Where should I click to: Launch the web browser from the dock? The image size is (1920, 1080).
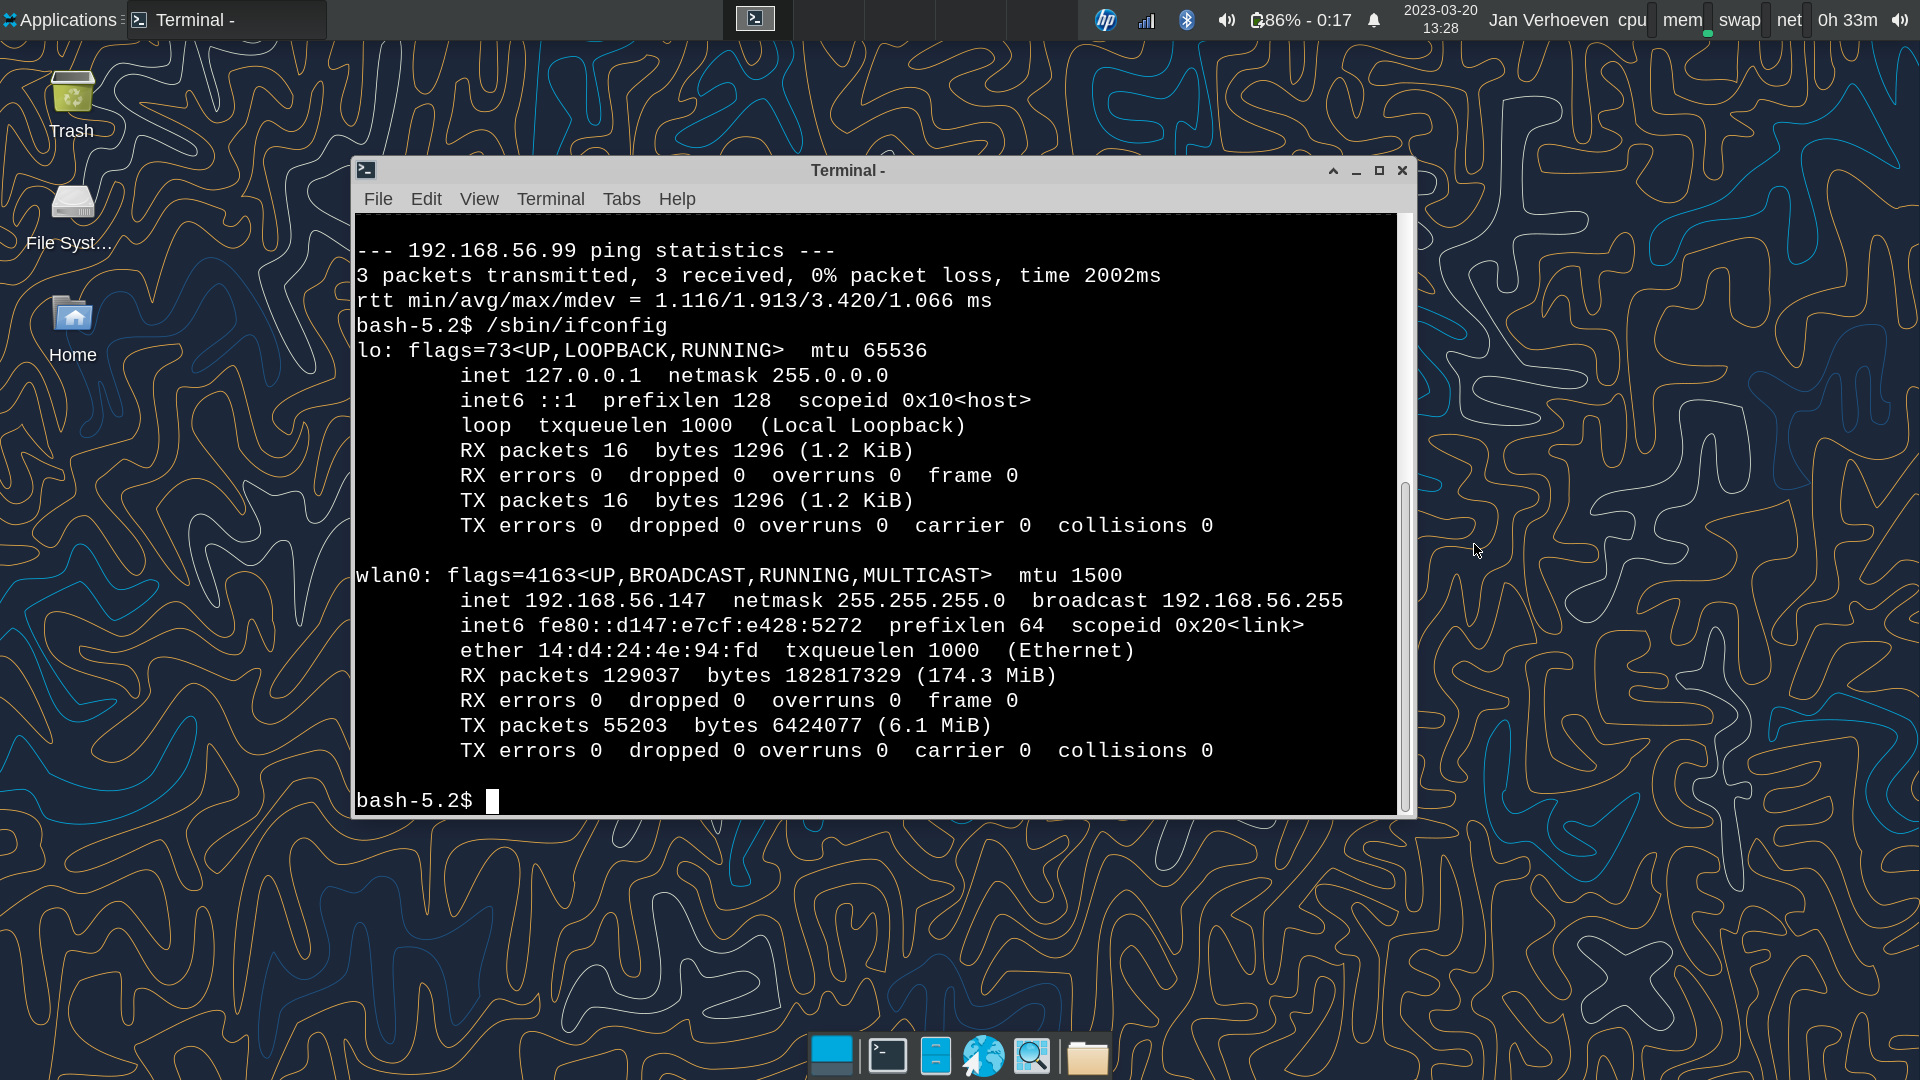pos(983,1056)
